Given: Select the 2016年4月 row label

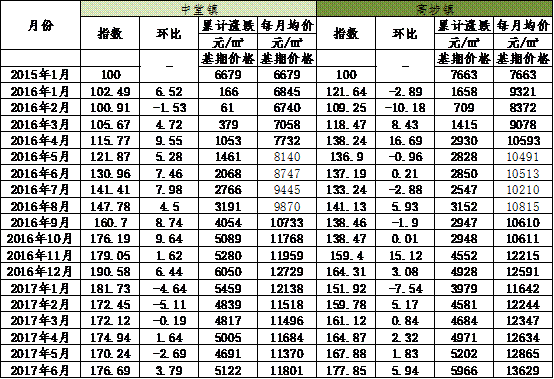Looking at the screenshot, I should [40, 141].
